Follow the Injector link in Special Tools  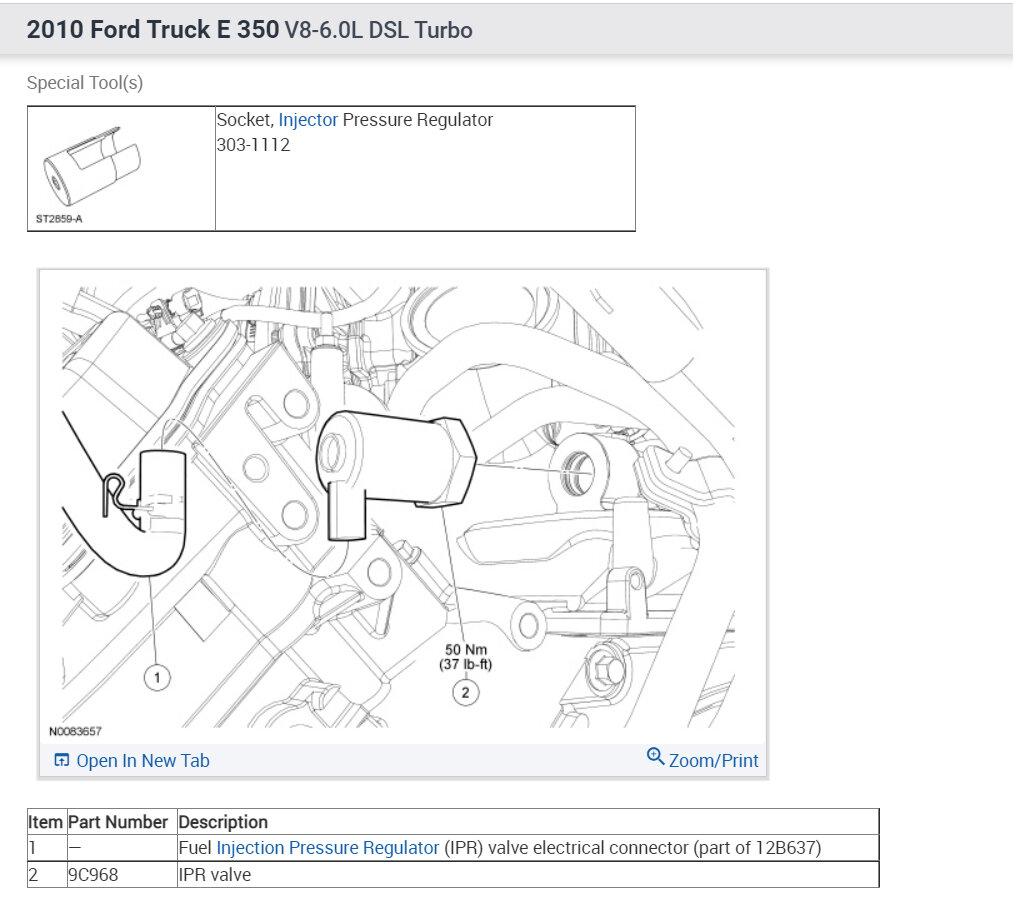(308, 120)
